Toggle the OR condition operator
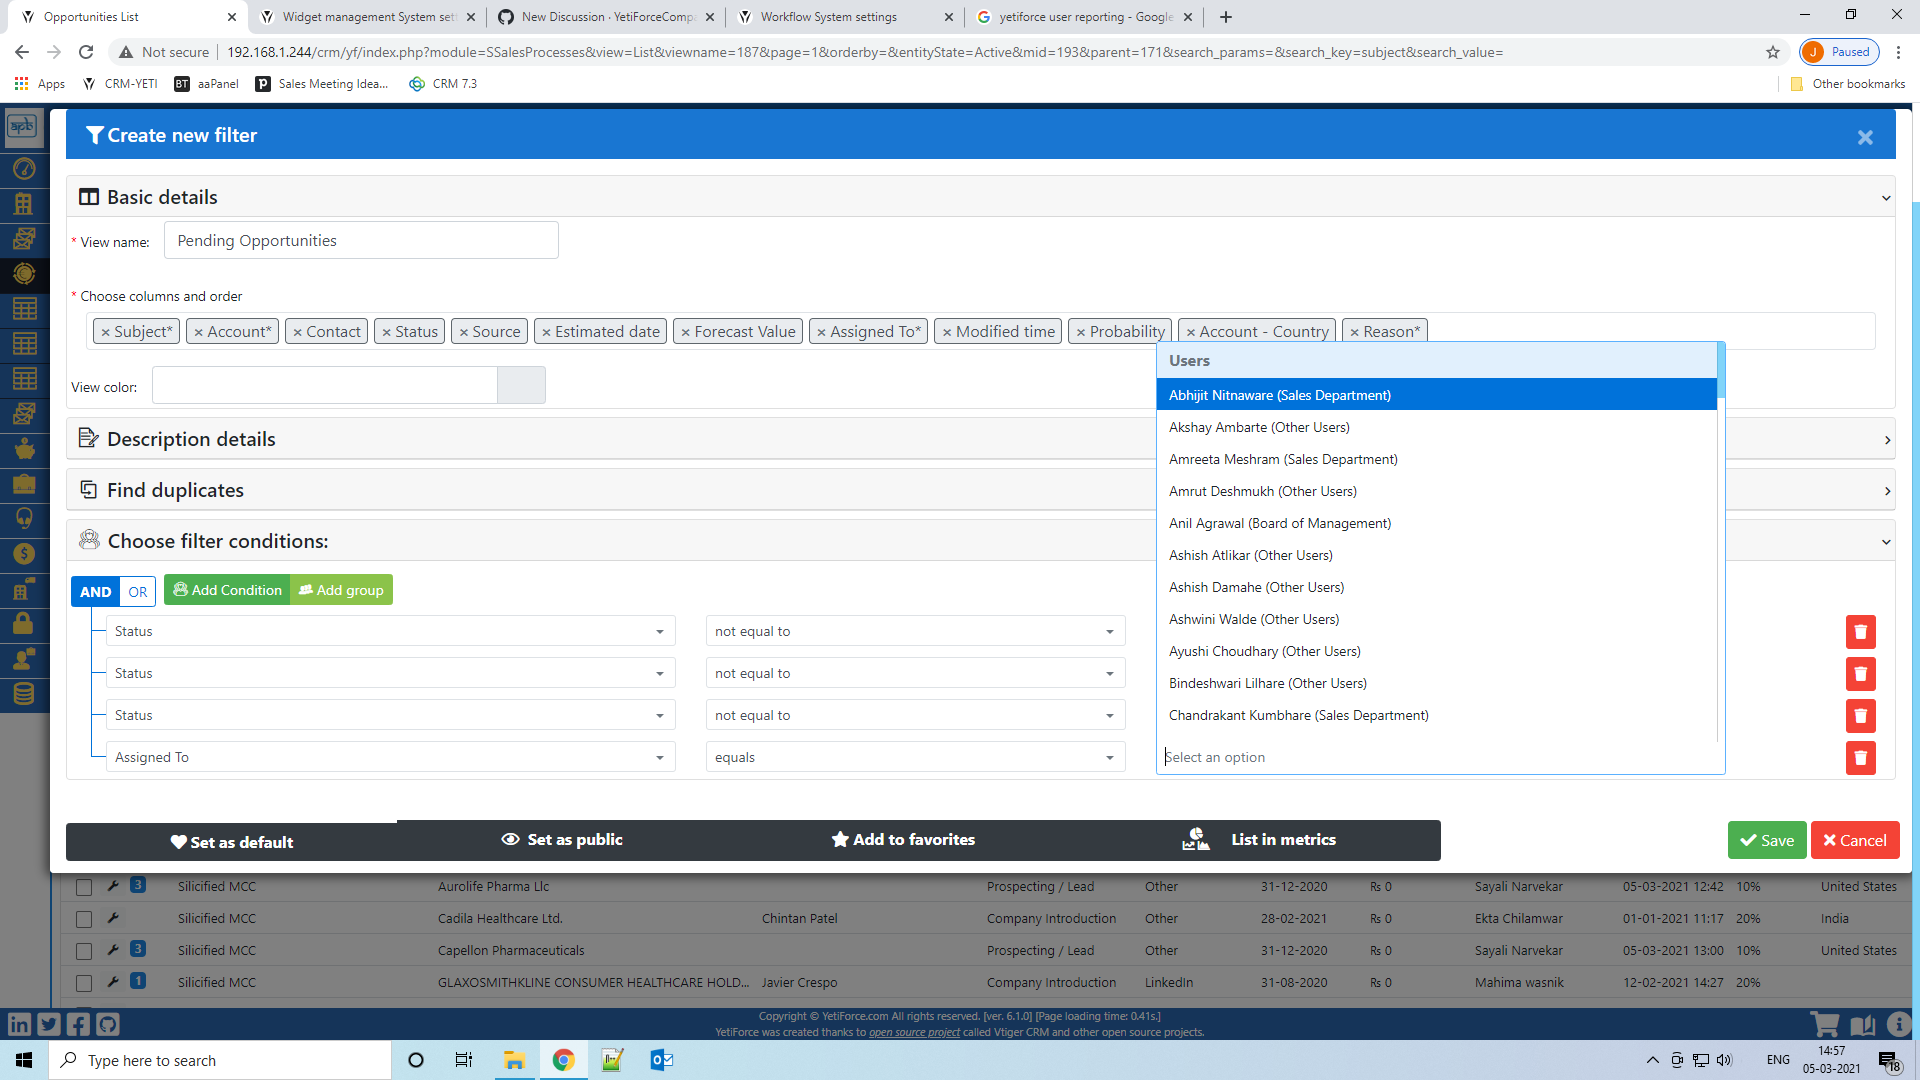Image resolution: width=1920 pixels, height=1080 pixels. click(138, 591)
